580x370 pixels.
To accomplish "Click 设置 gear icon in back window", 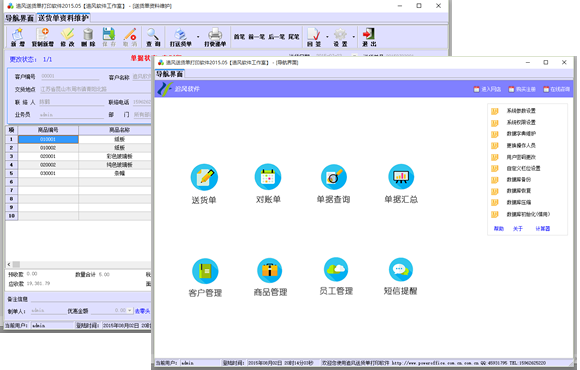I will pos(340,37).
